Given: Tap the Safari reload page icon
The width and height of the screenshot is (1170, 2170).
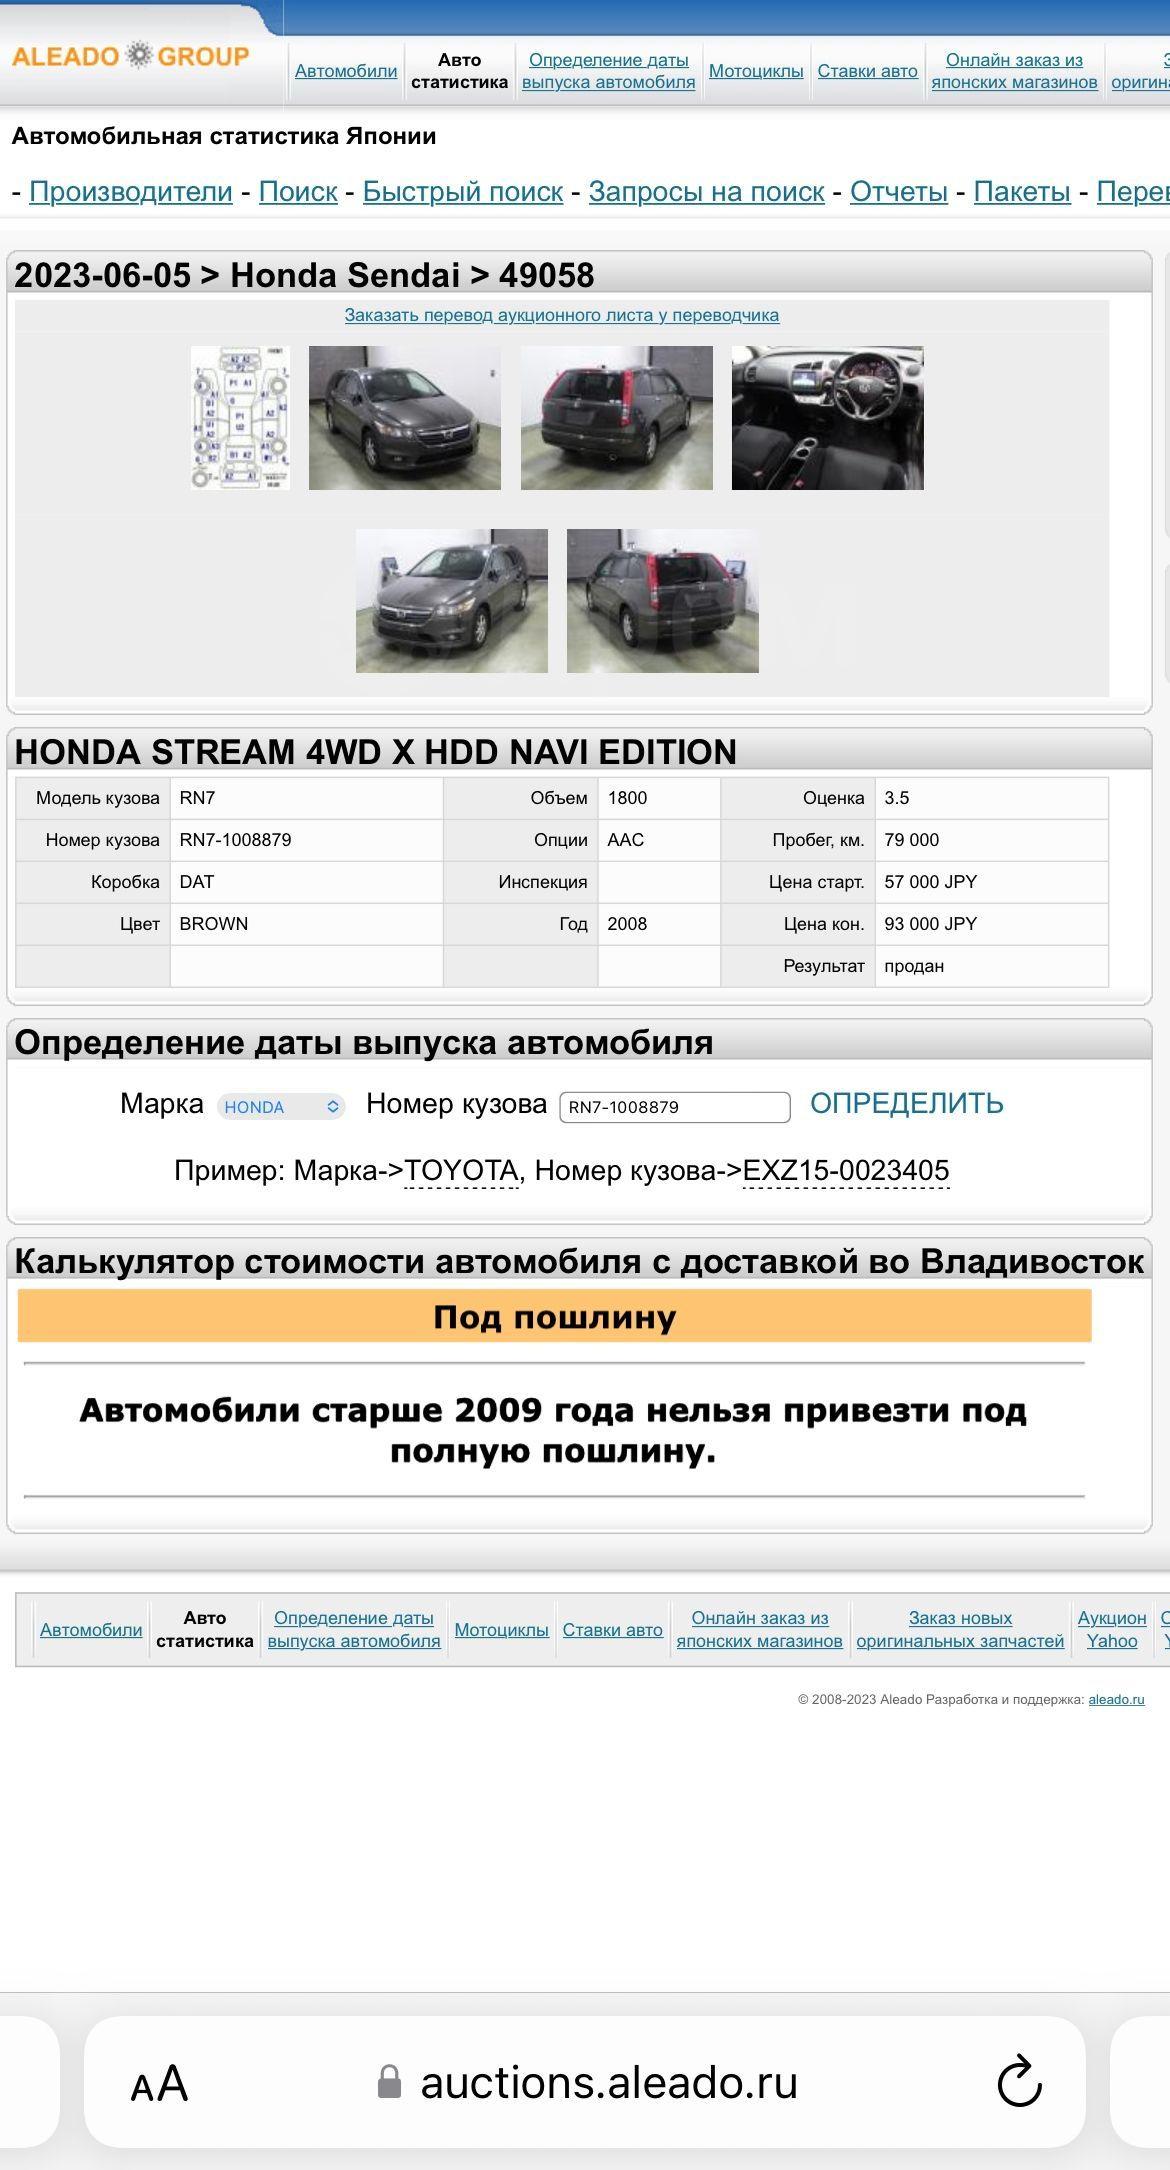Looking at the screenshot, I should 1019,2082.
